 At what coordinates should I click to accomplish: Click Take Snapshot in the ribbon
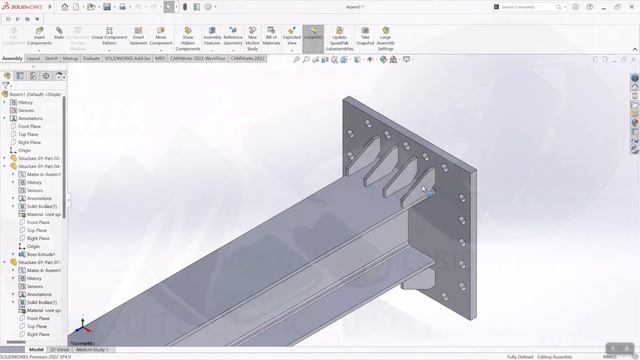(x=365, y=37)
